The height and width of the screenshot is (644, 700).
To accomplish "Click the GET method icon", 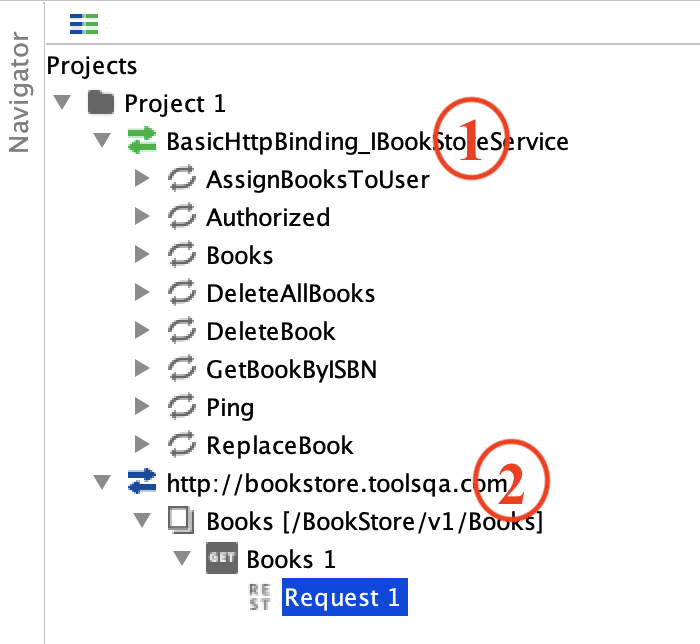I will (221, 559).
